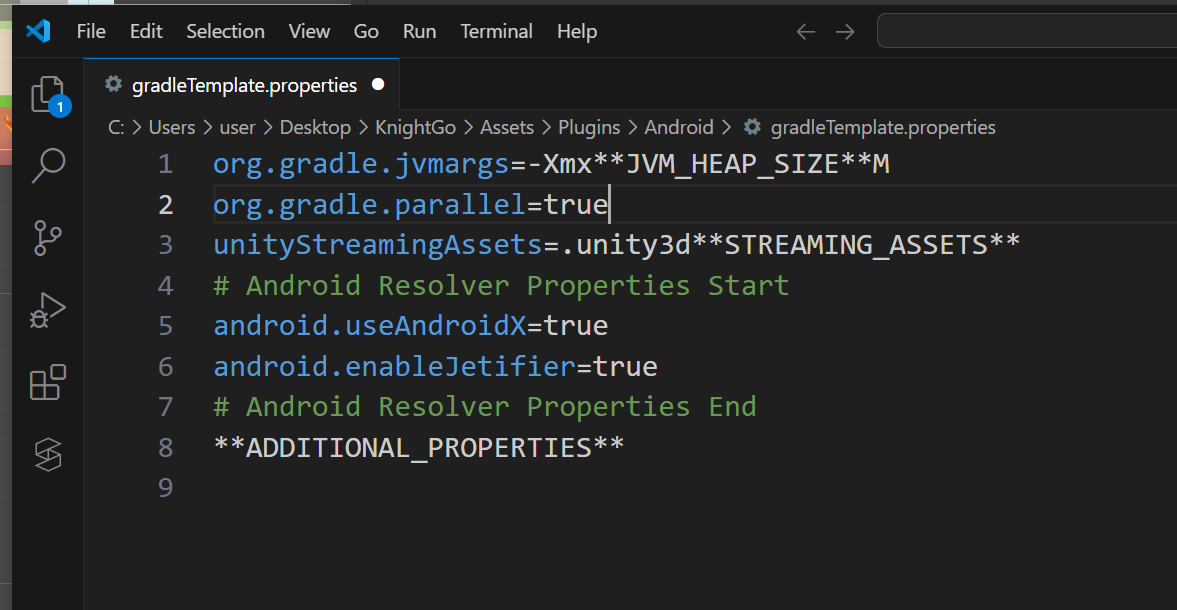Viewport: 1177px width, 610px height.
Task: Click gradleTemplate.properties in the breadcrumb
Action: (x=883, y=128)
